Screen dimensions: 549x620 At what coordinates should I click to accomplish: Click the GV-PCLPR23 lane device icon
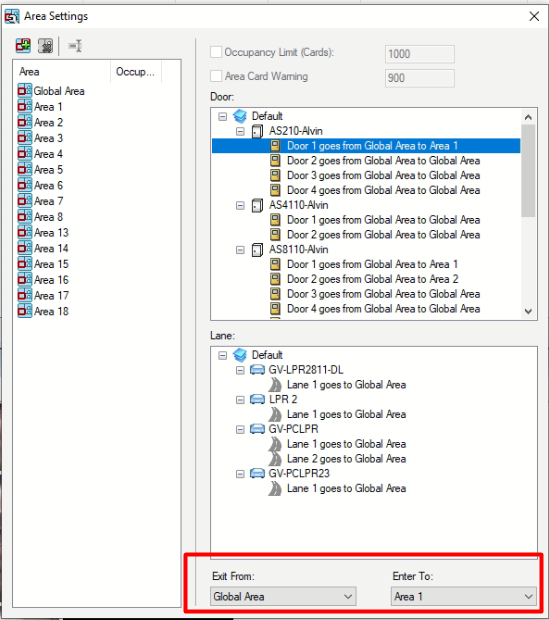(257, 473)
